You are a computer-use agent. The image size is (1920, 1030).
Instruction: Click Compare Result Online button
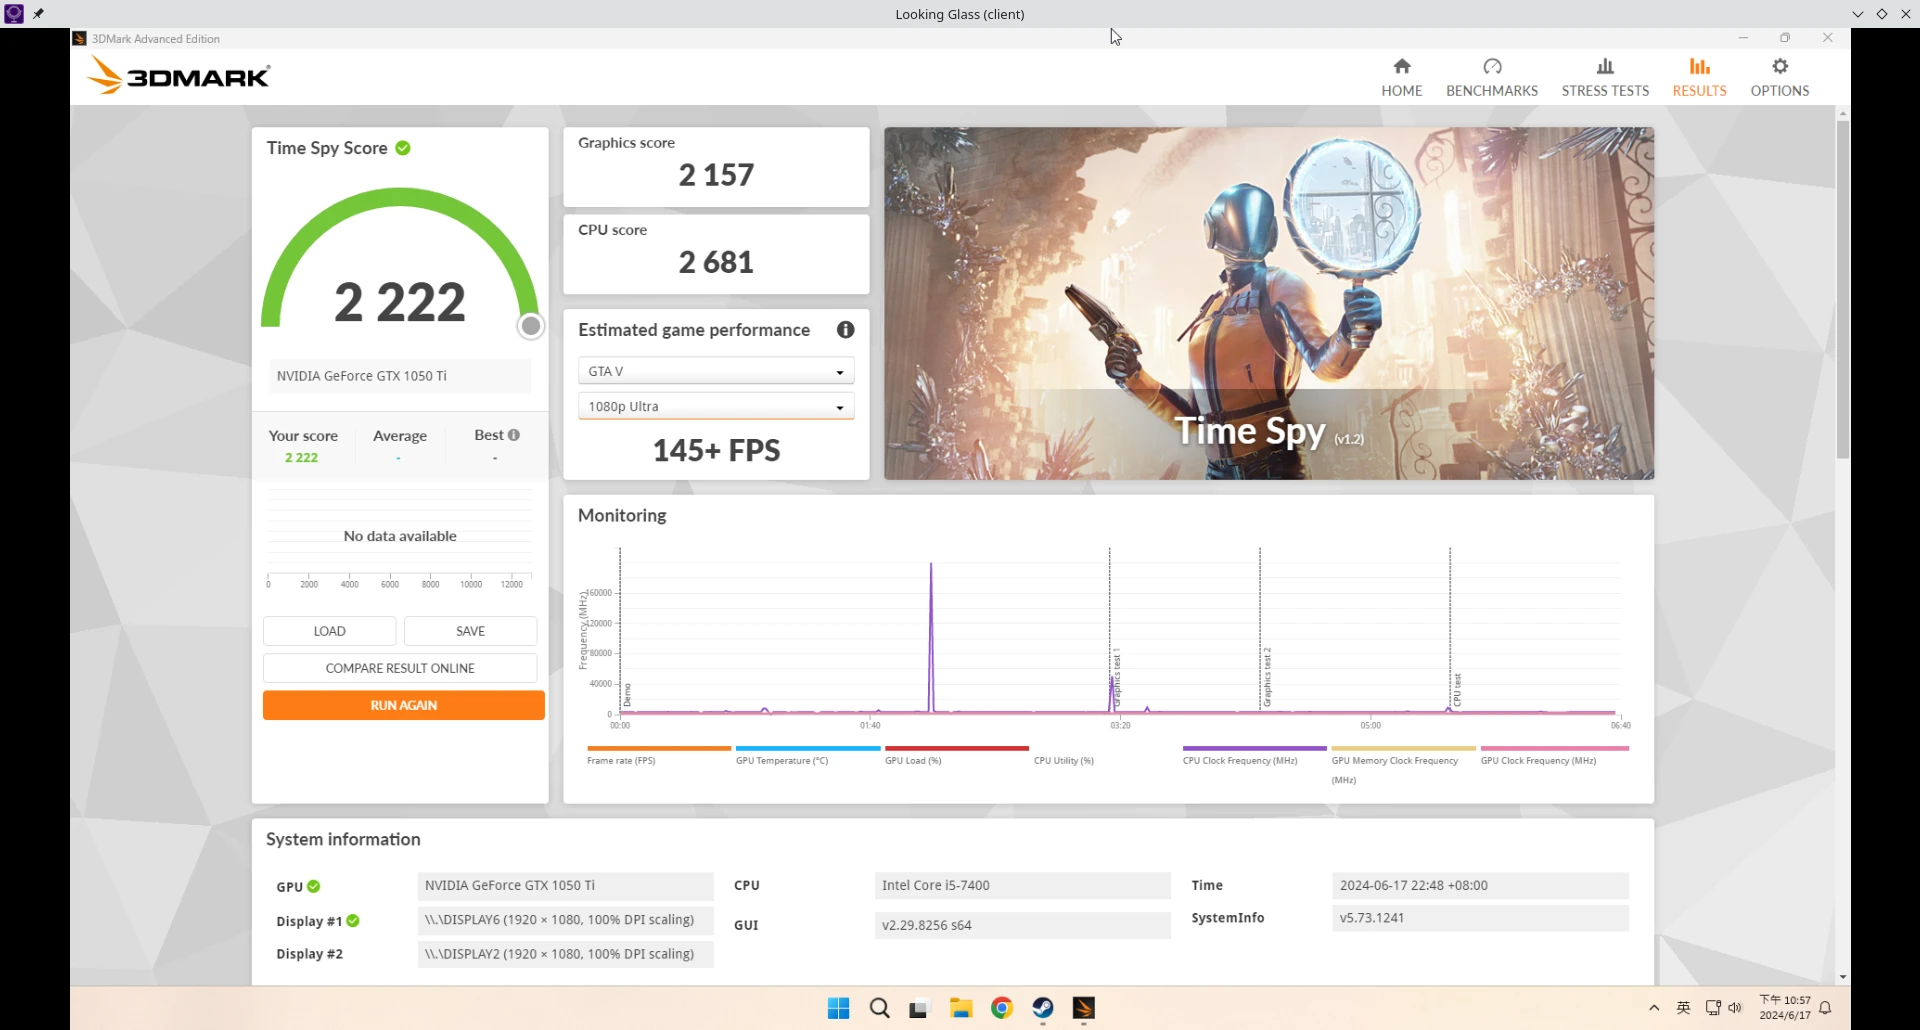400,668
